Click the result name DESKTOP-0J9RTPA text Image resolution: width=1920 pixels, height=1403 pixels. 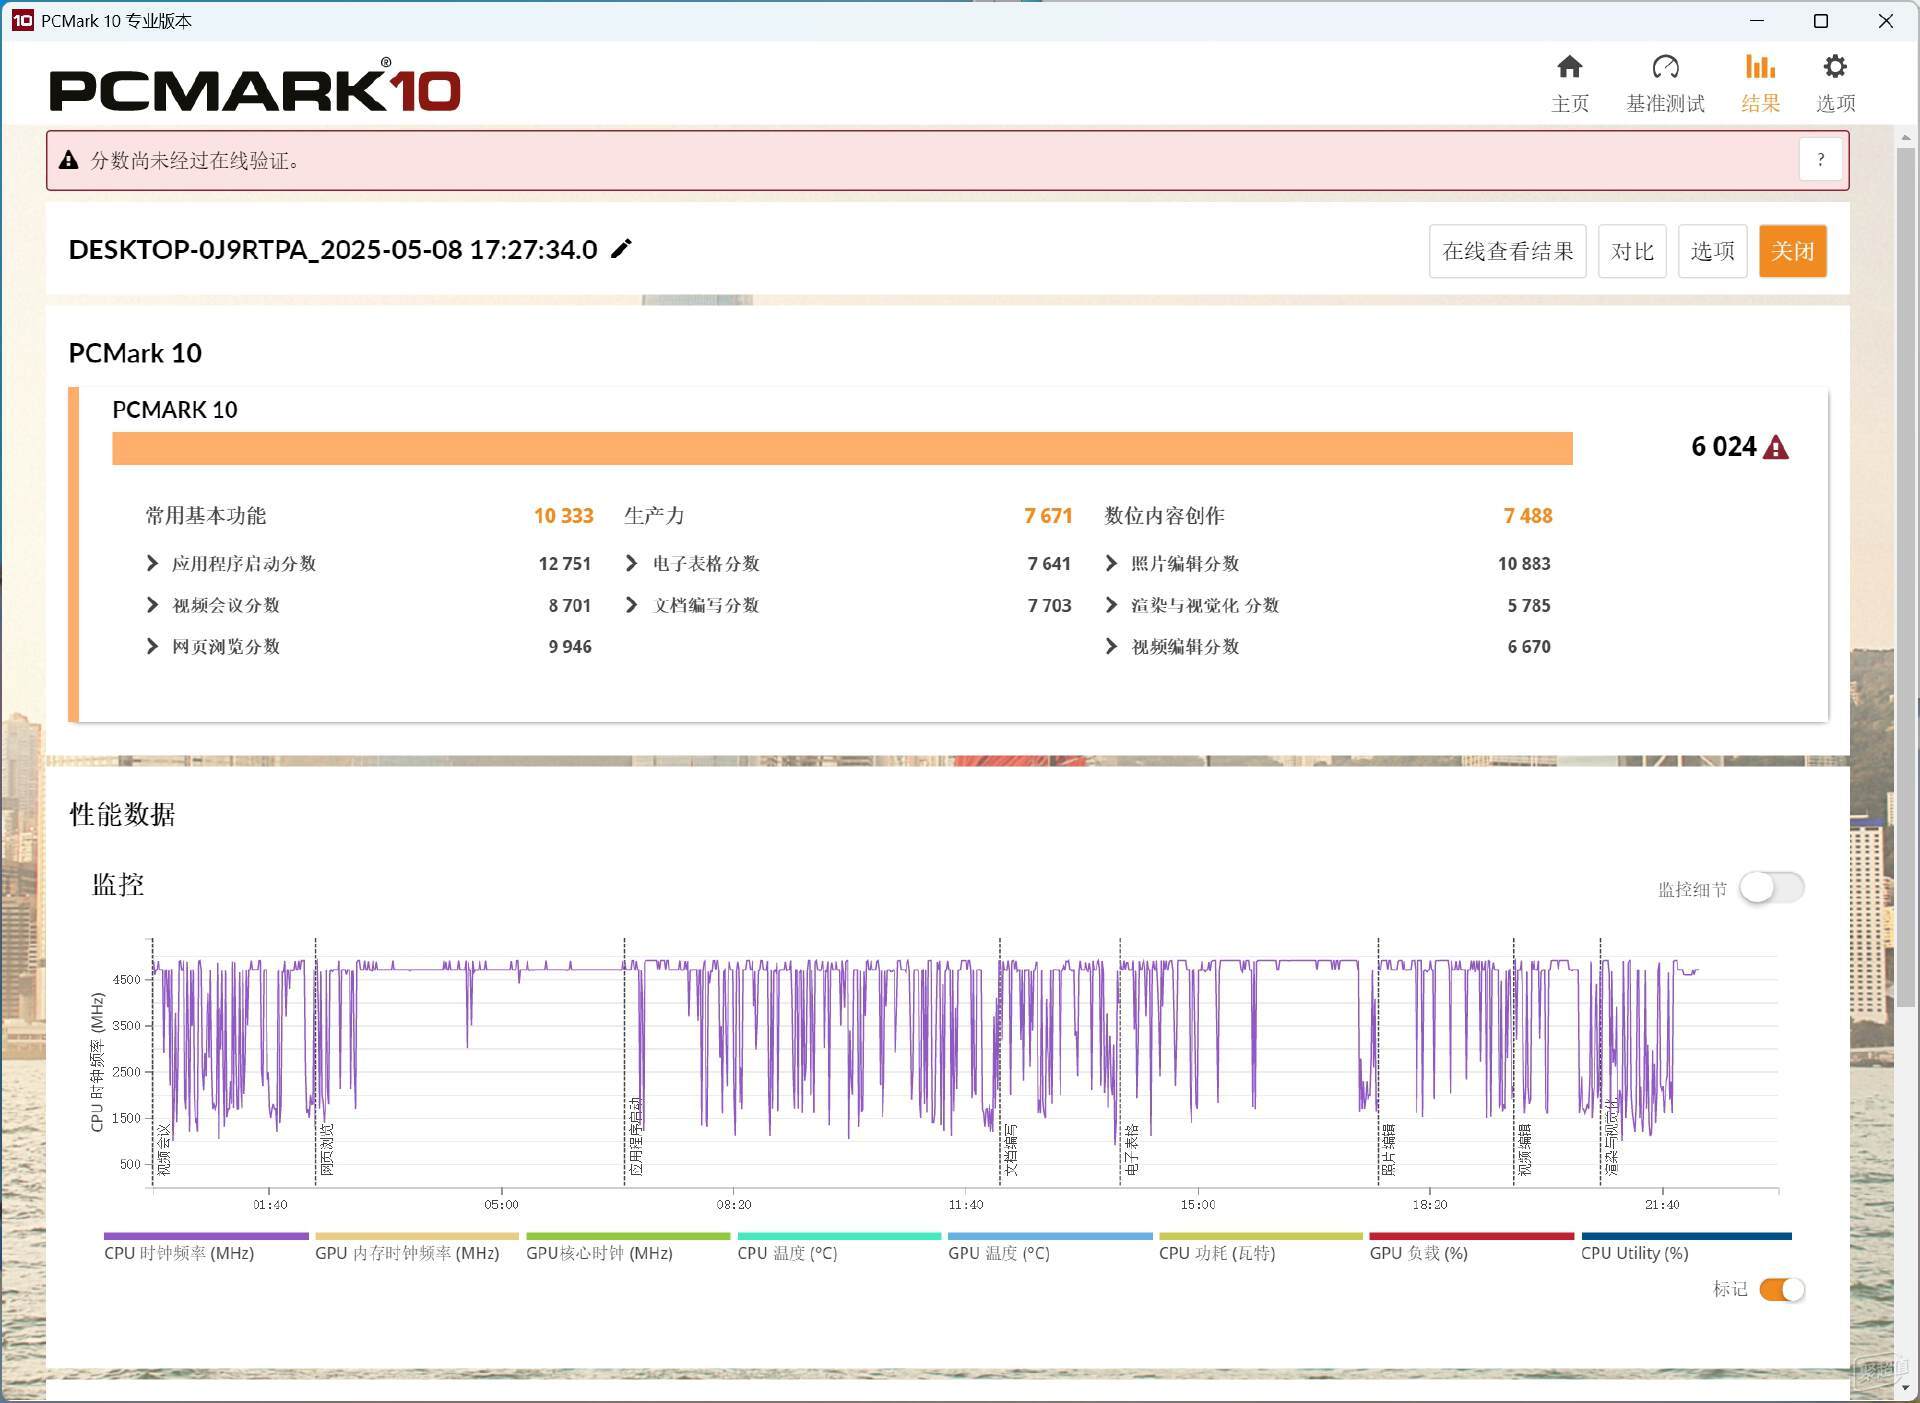333,249
